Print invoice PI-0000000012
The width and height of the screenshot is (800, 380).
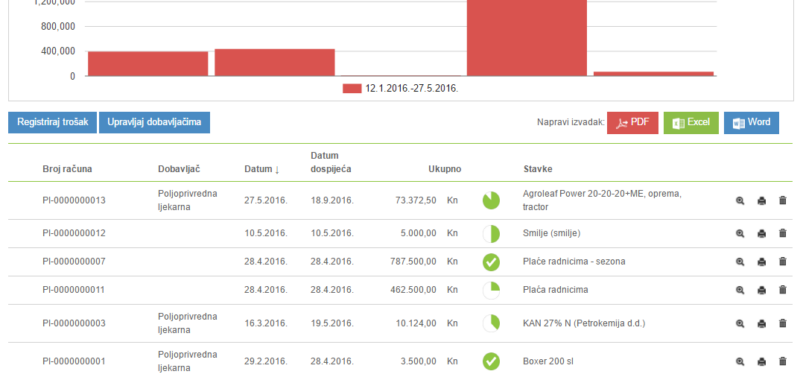click(x=761, y=233)
